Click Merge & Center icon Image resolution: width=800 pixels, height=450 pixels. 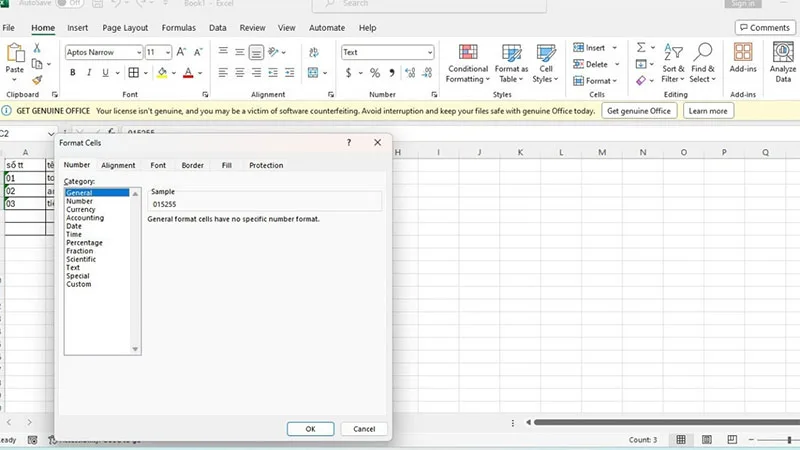point(313,73)
